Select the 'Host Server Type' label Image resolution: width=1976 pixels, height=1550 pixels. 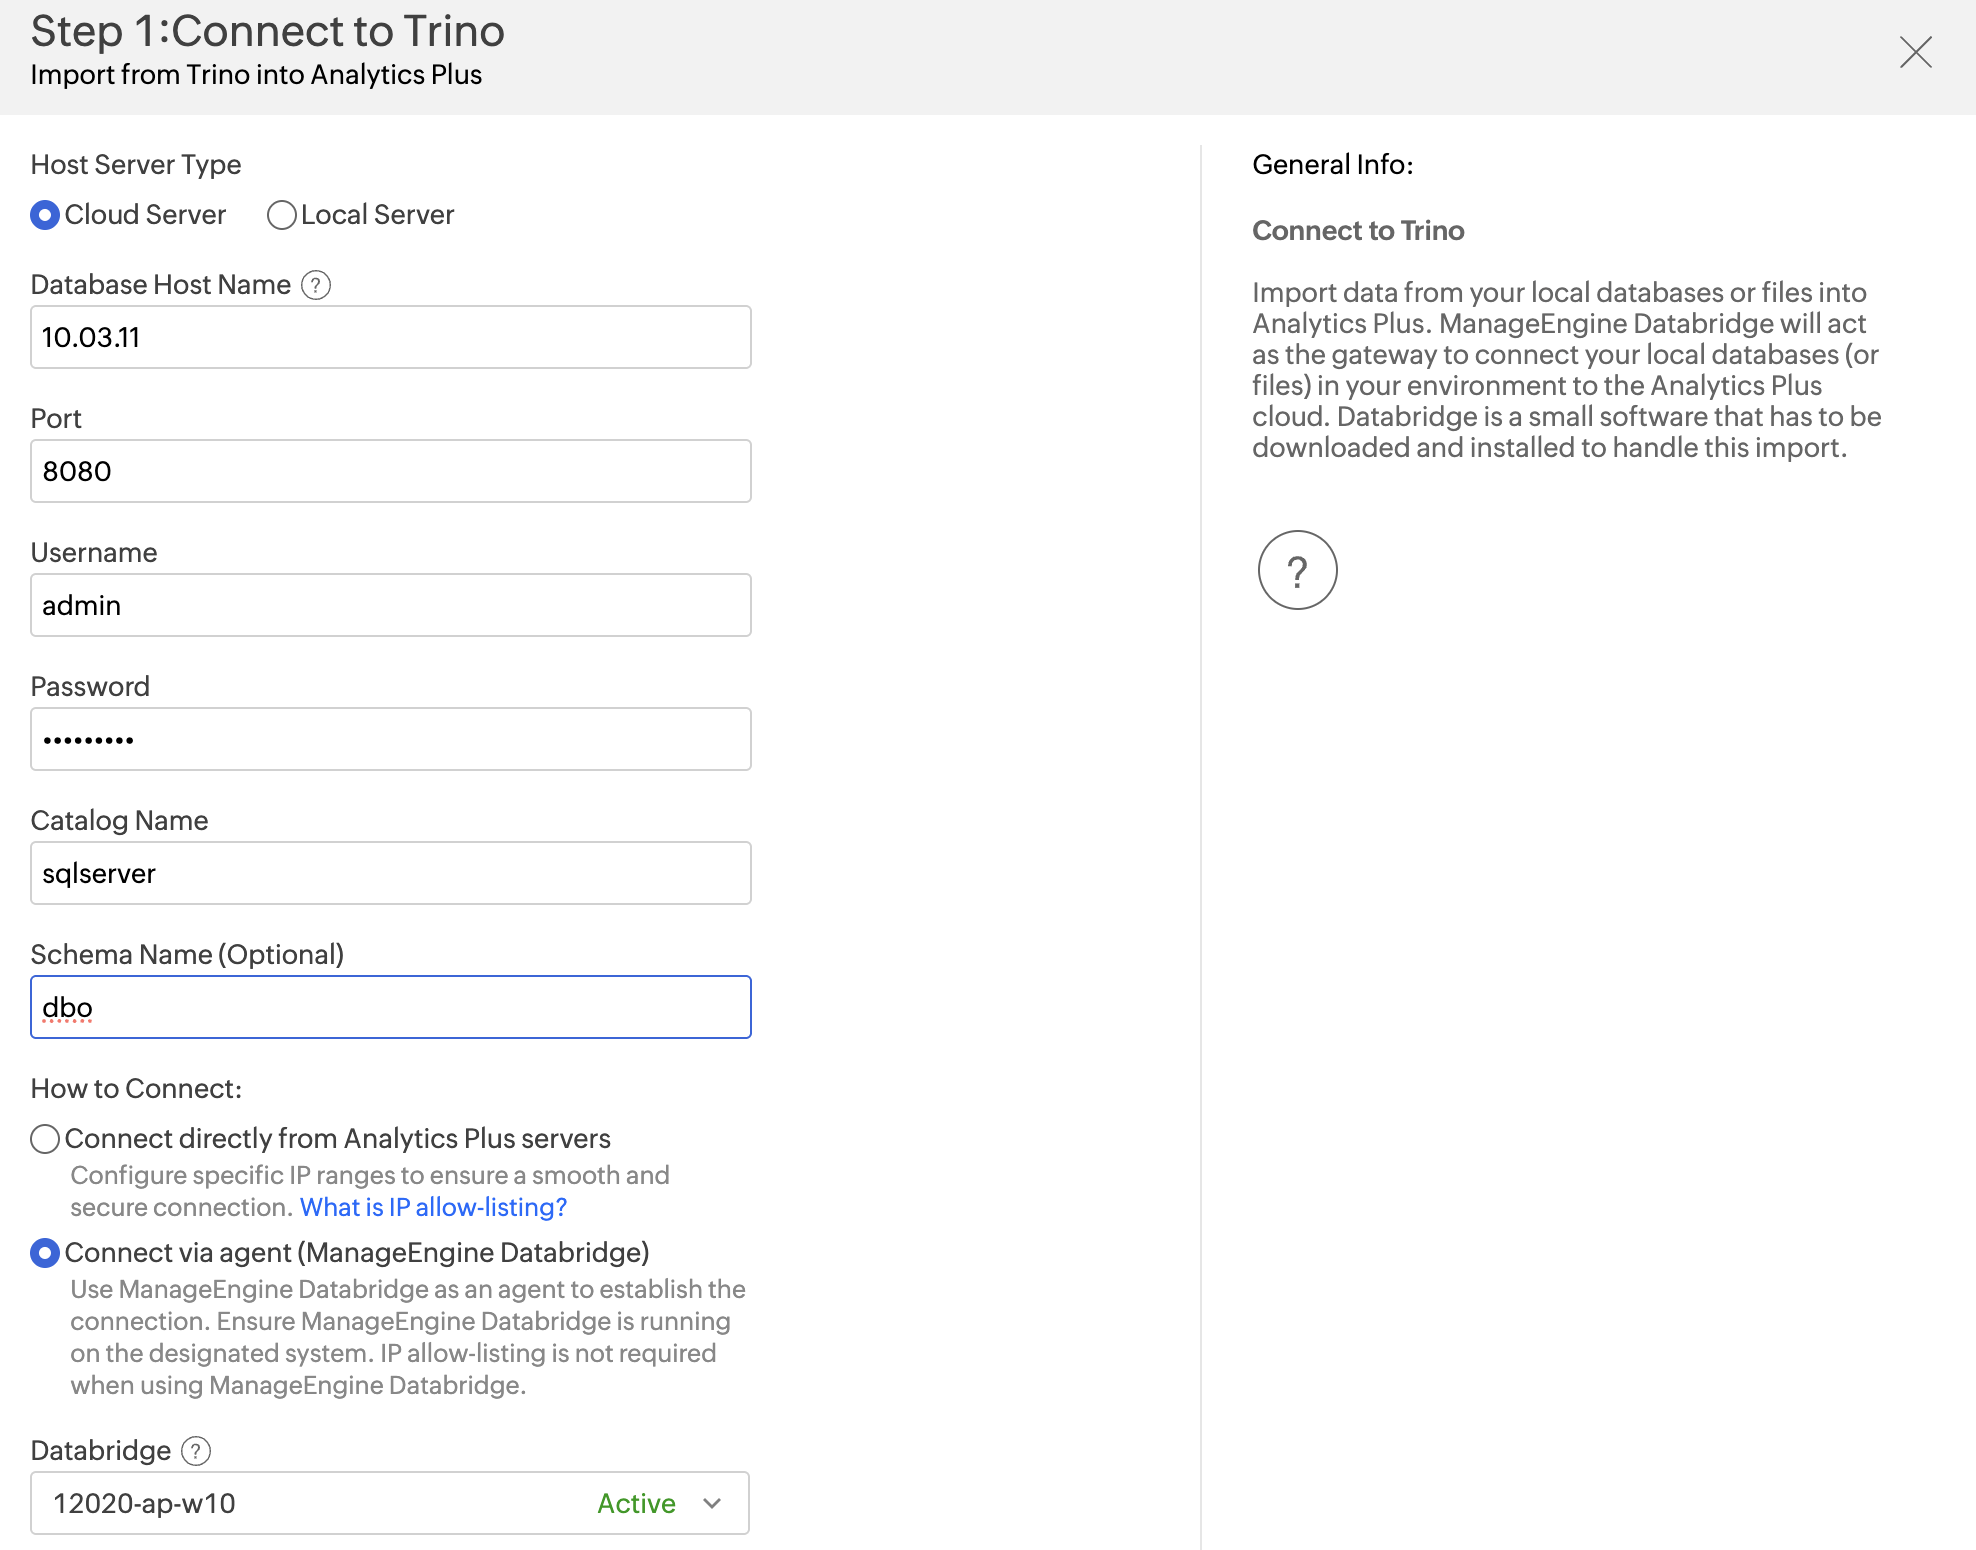(x=136, y=165)
